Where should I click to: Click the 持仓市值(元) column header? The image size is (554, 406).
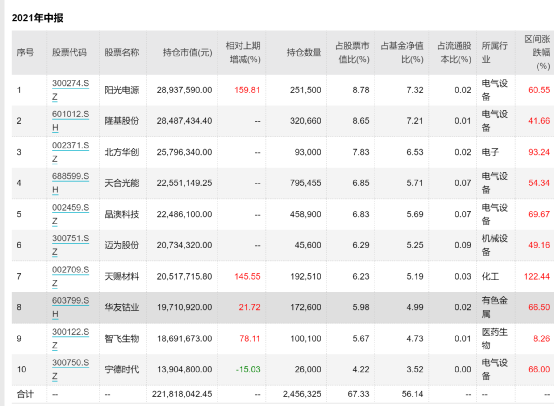[x=187, y=53]
